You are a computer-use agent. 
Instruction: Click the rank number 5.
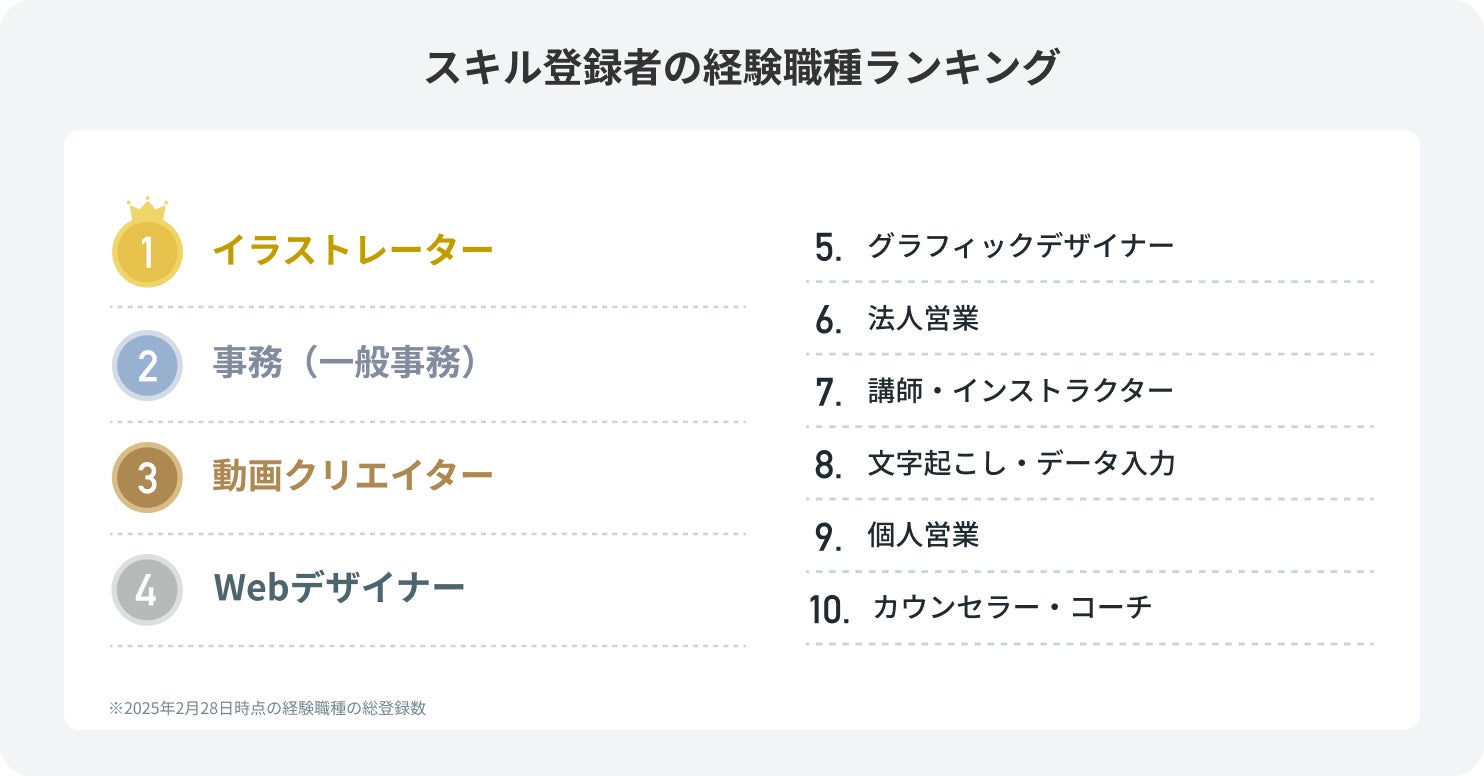829,248
